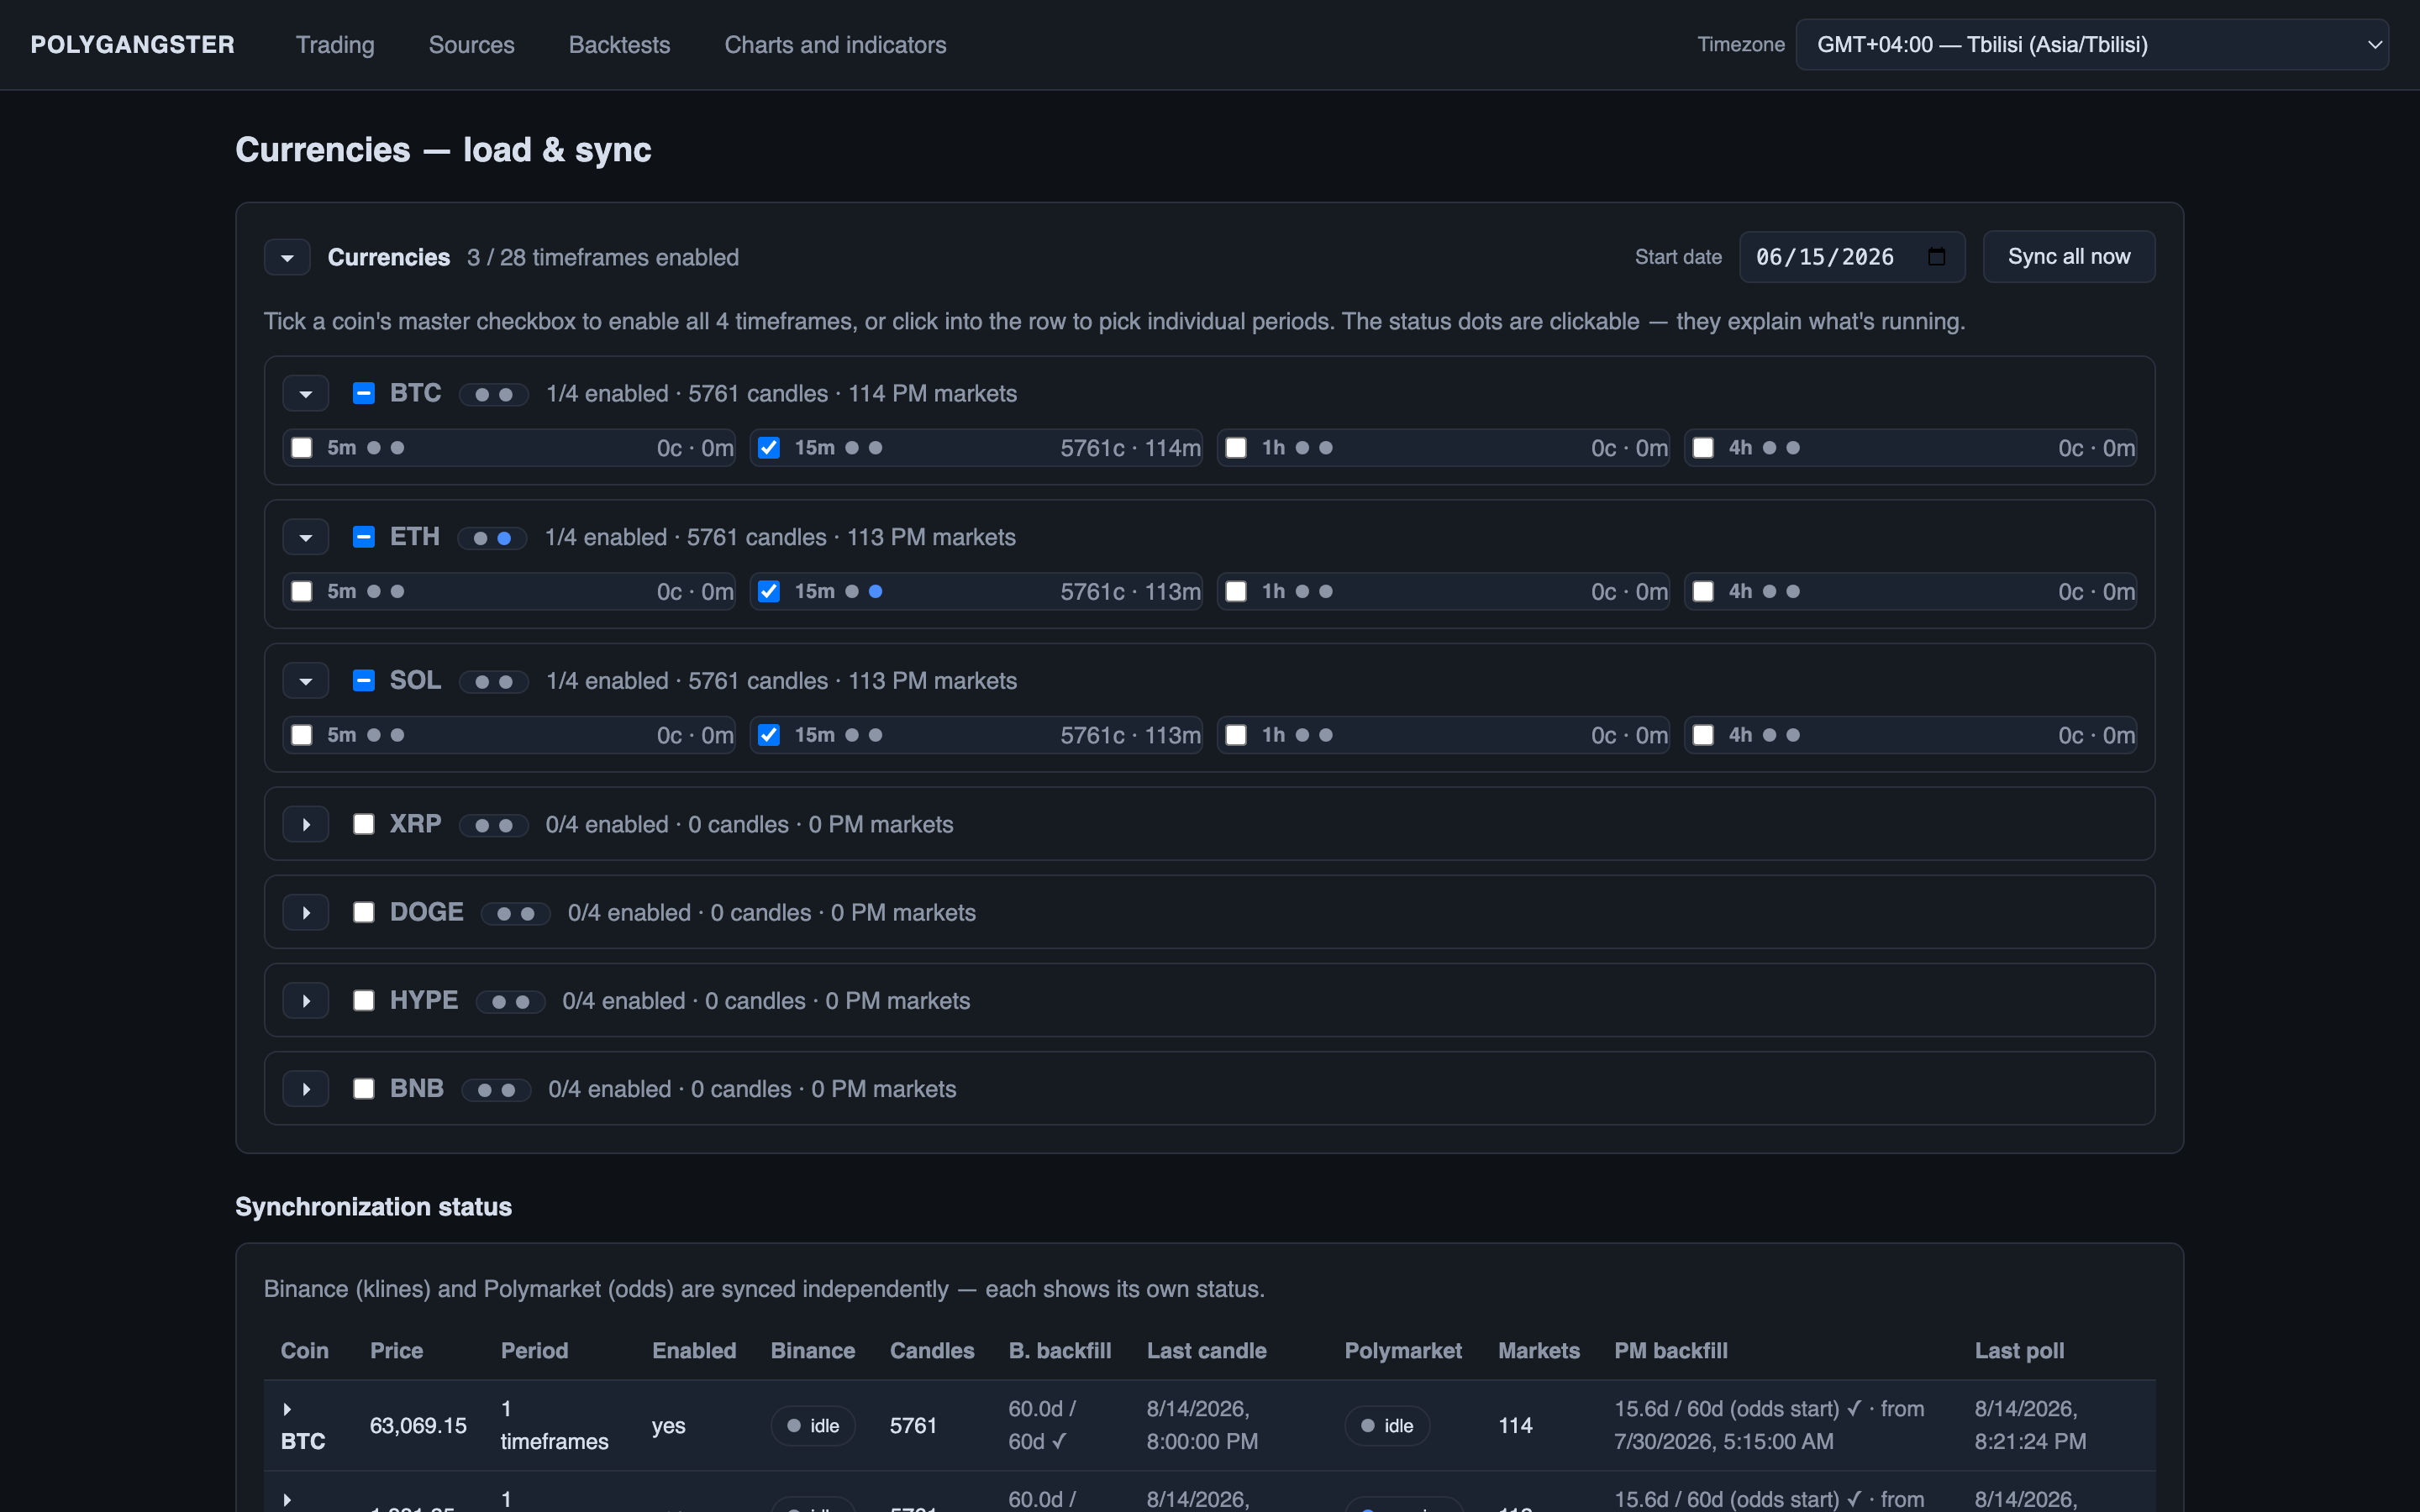The height and width of the screenshot is (1512, 2420).
Task: Enable DOGE master checkbox
Action: 364,912
